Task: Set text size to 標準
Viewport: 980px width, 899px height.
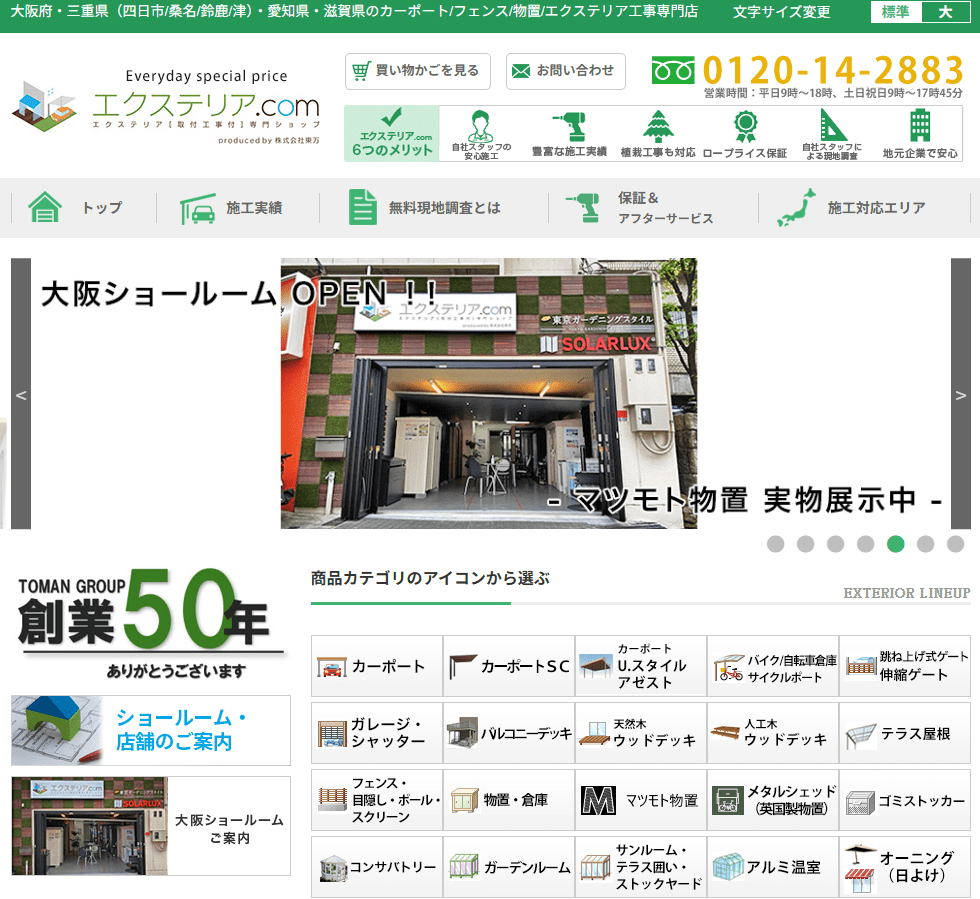Action: (896, 12)
